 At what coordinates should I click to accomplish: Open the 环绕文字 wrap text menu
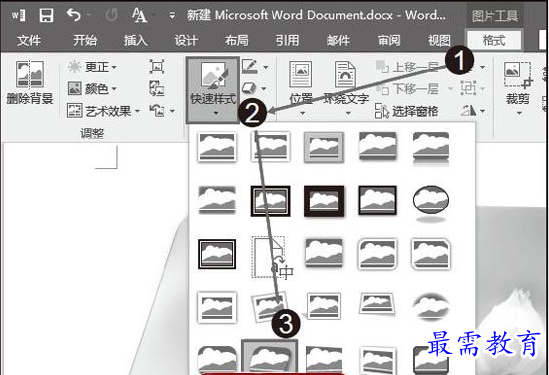(x=346, y=88)
